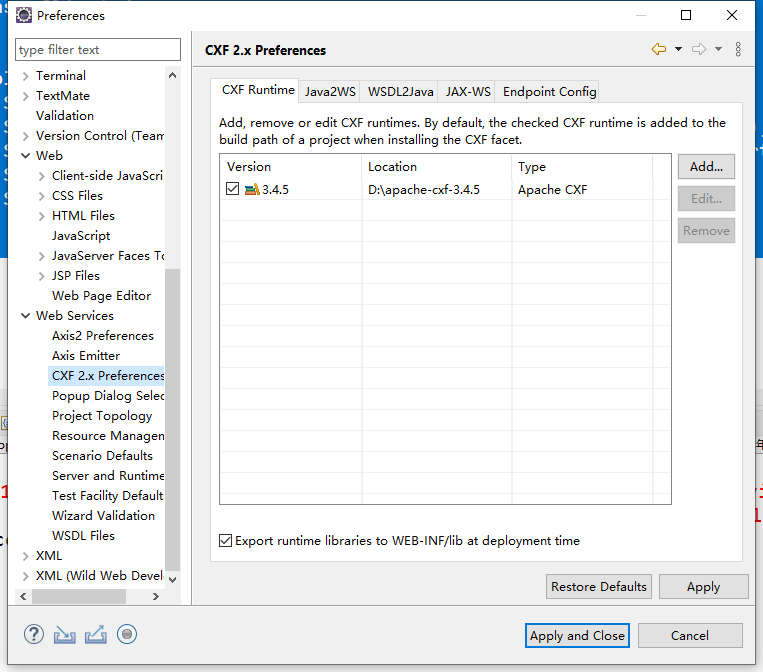Click the Preferences window app icon
The image size is (763, 672).
pos(23,16)
